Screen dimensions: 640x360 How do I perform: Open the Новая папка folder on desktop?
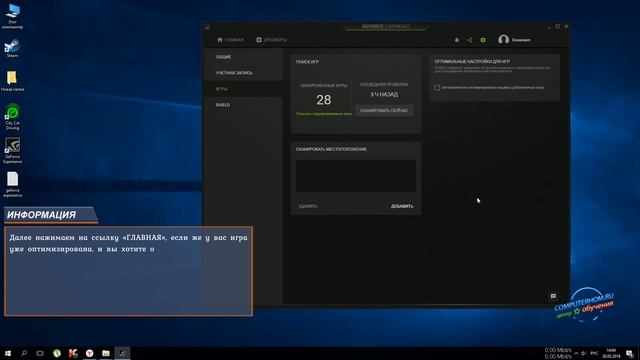pos(12,81)
